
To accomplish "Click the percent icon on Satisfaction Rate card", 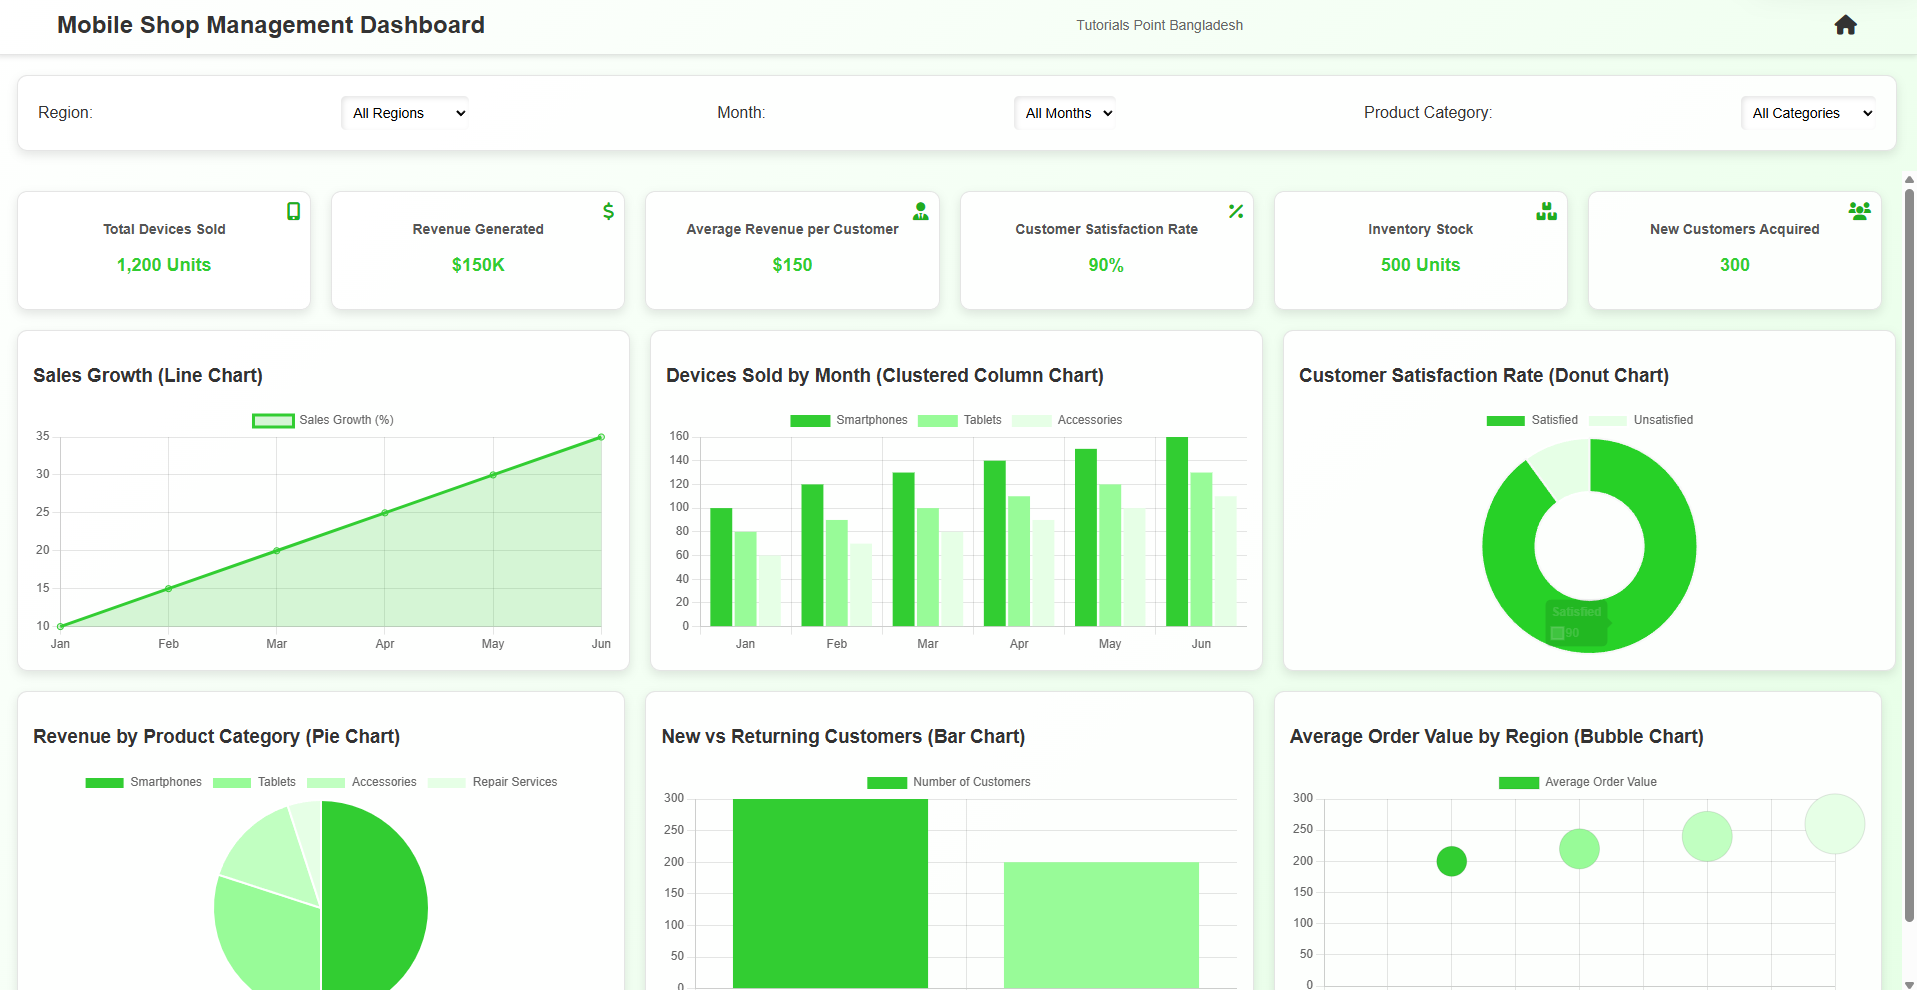I will point(1236,211).
